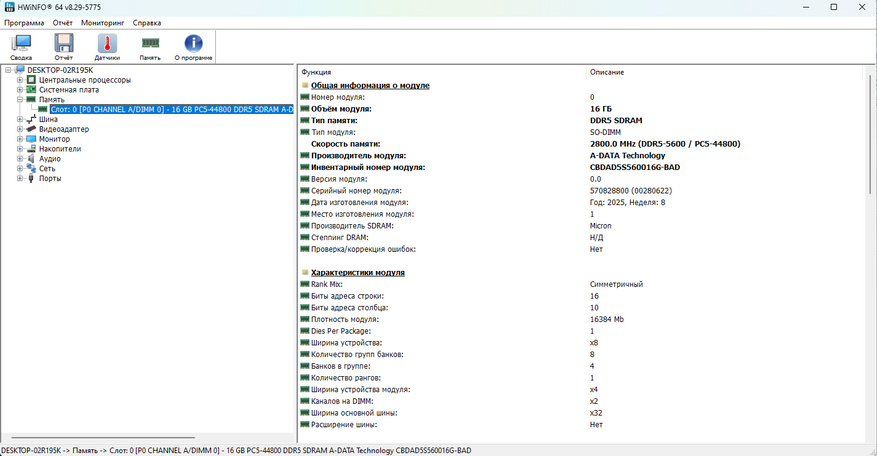Image resolution: width=877 pixels, height=456 pixels.
Task: Click the memory icon beside Rank Mix
Action: coord(305,284)
